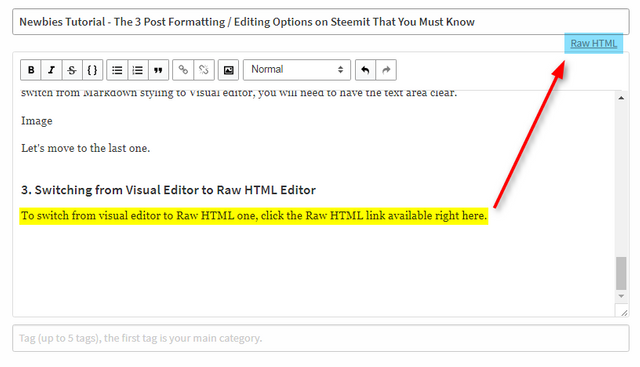The height and width of the screenshot is (367, 640).
Task: Click the heading '3. Switching from Visual Editor'
Action: click(168, 190)
